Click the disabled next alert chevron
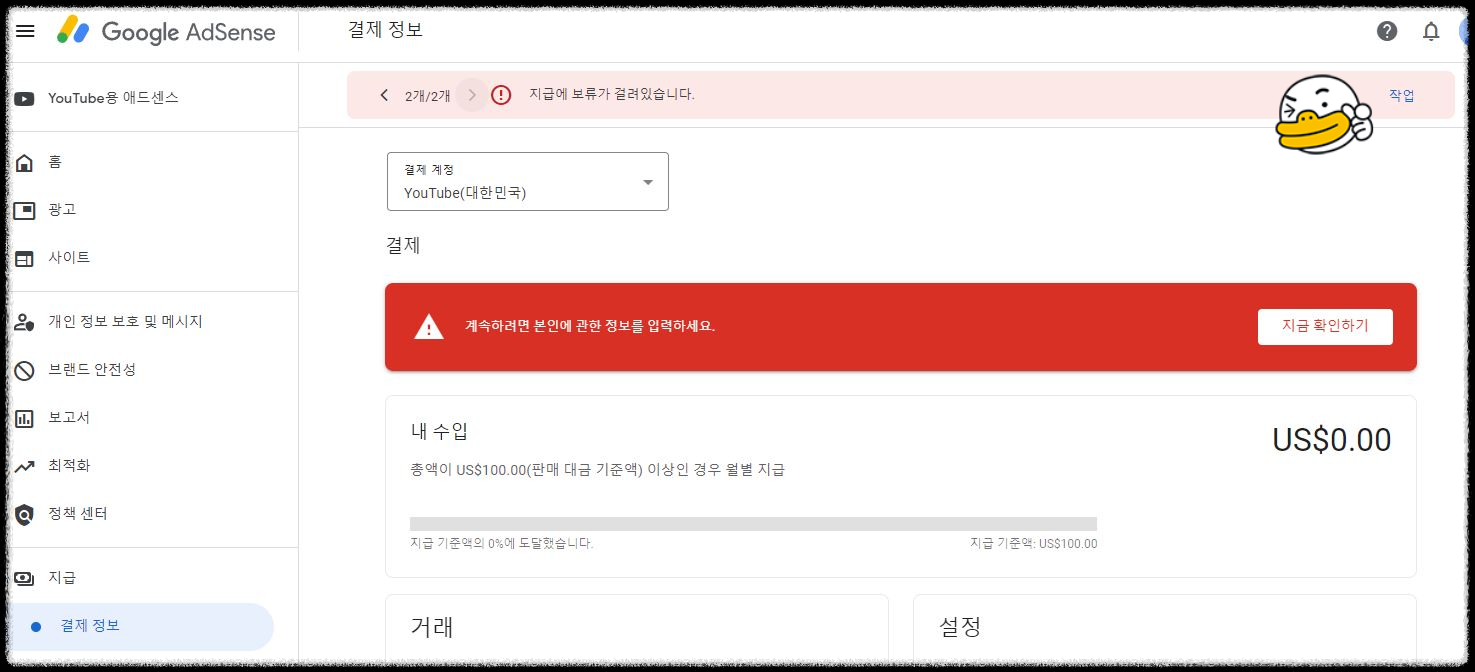This screenshot has width=1475, height=672. (472, 95)
